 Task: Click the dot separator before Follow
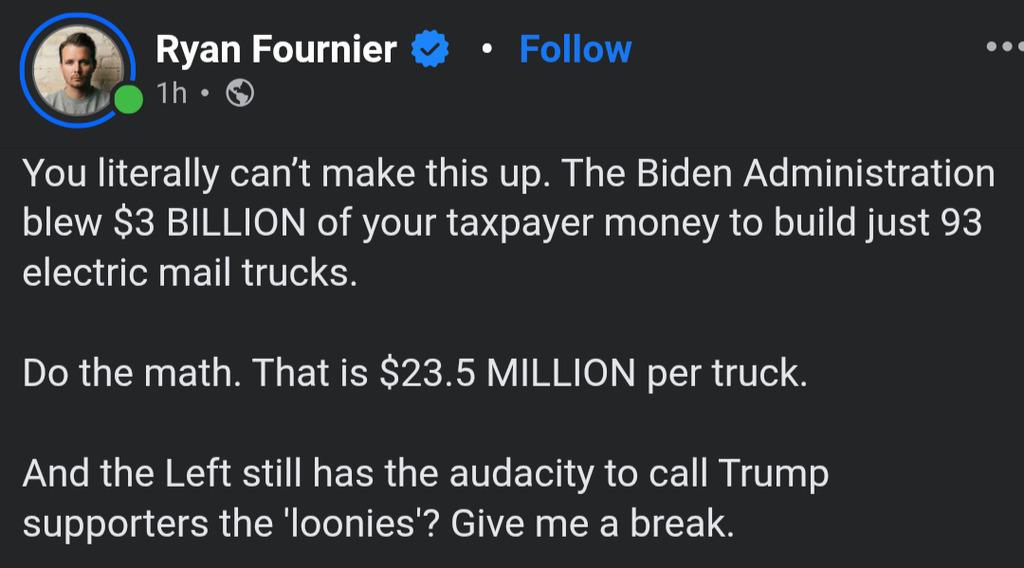pos(485,49)
